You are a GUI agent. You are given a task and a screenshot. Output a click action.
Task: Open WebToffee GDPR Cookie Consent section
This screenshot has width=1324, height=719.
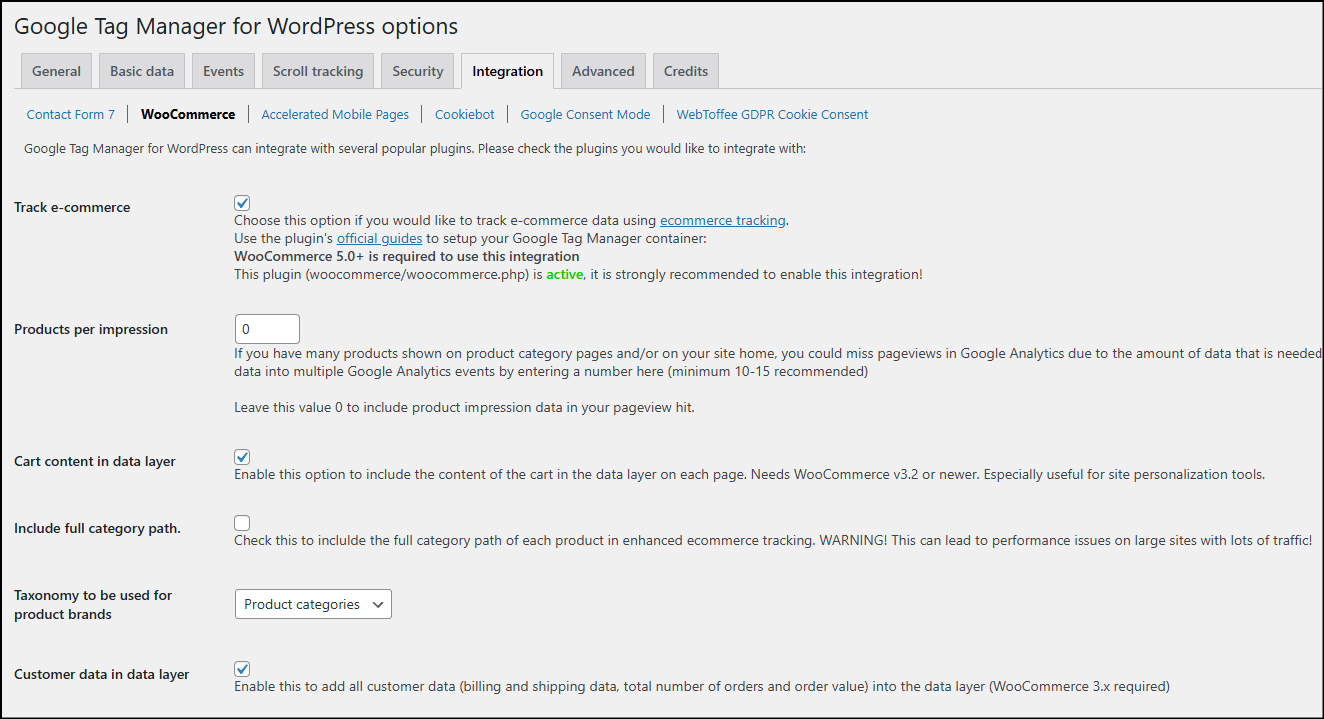click(x=772, y=114)
